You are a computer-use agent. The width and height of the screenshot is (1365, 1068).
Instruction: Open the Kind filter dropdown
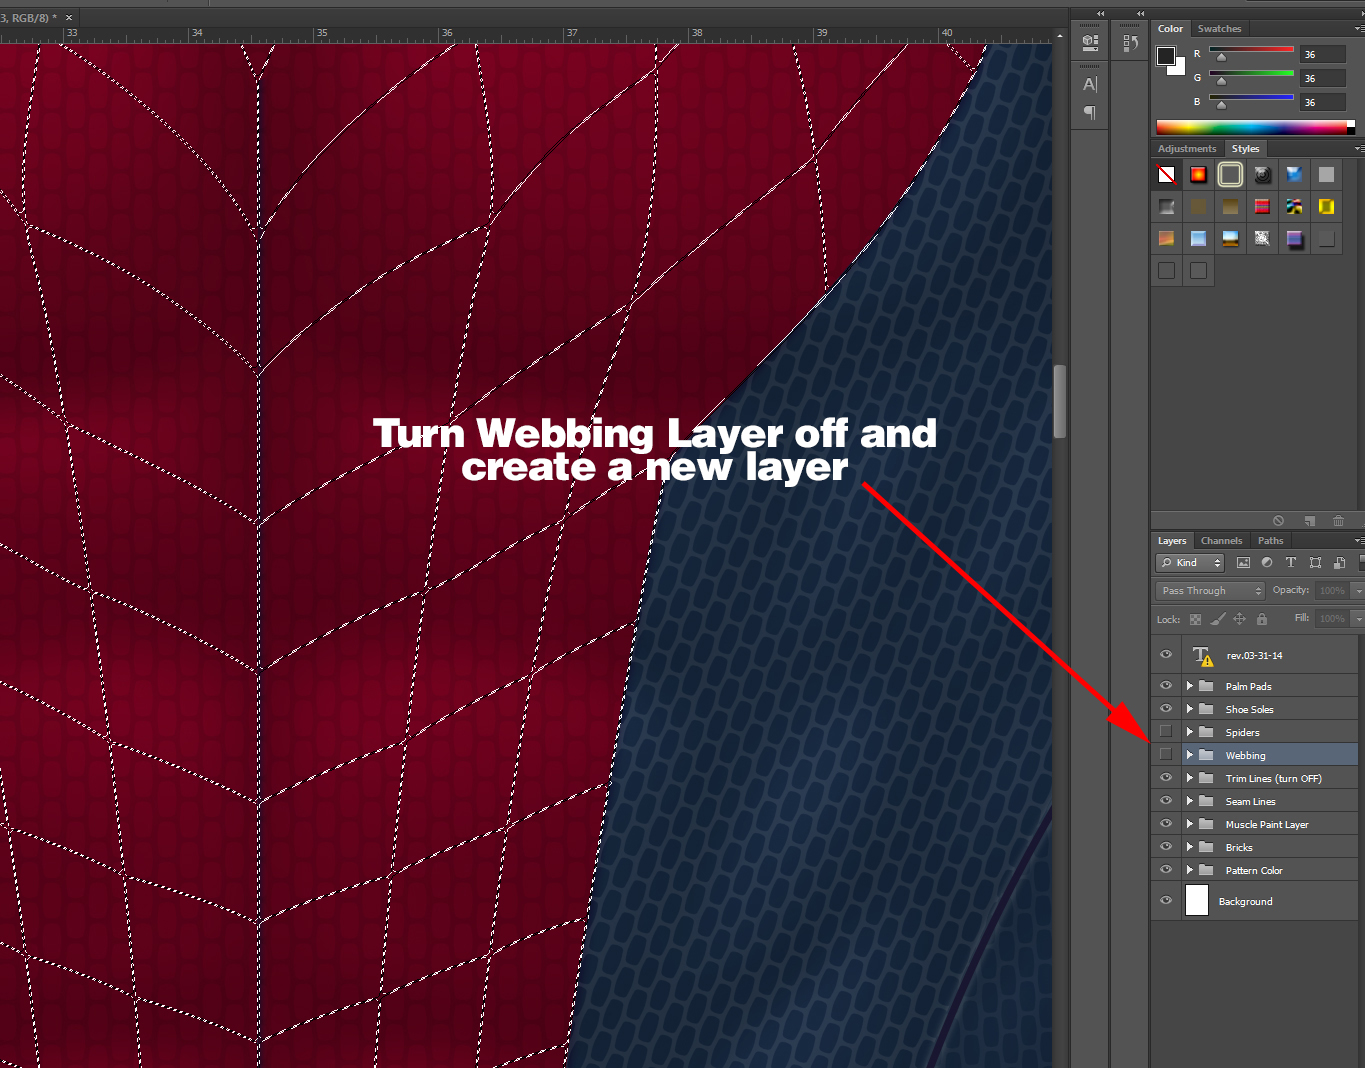coord(1190,563)
